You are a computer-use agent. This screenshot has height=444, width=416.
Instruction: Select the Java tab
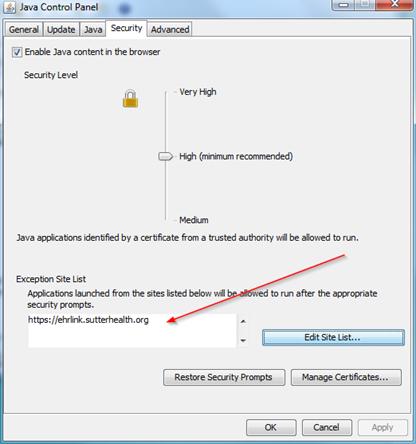click(93, 30)
